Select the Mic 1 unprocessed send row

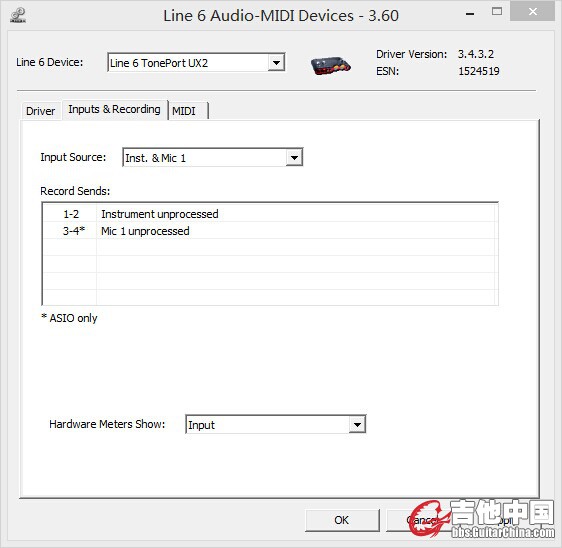(270, 231)
